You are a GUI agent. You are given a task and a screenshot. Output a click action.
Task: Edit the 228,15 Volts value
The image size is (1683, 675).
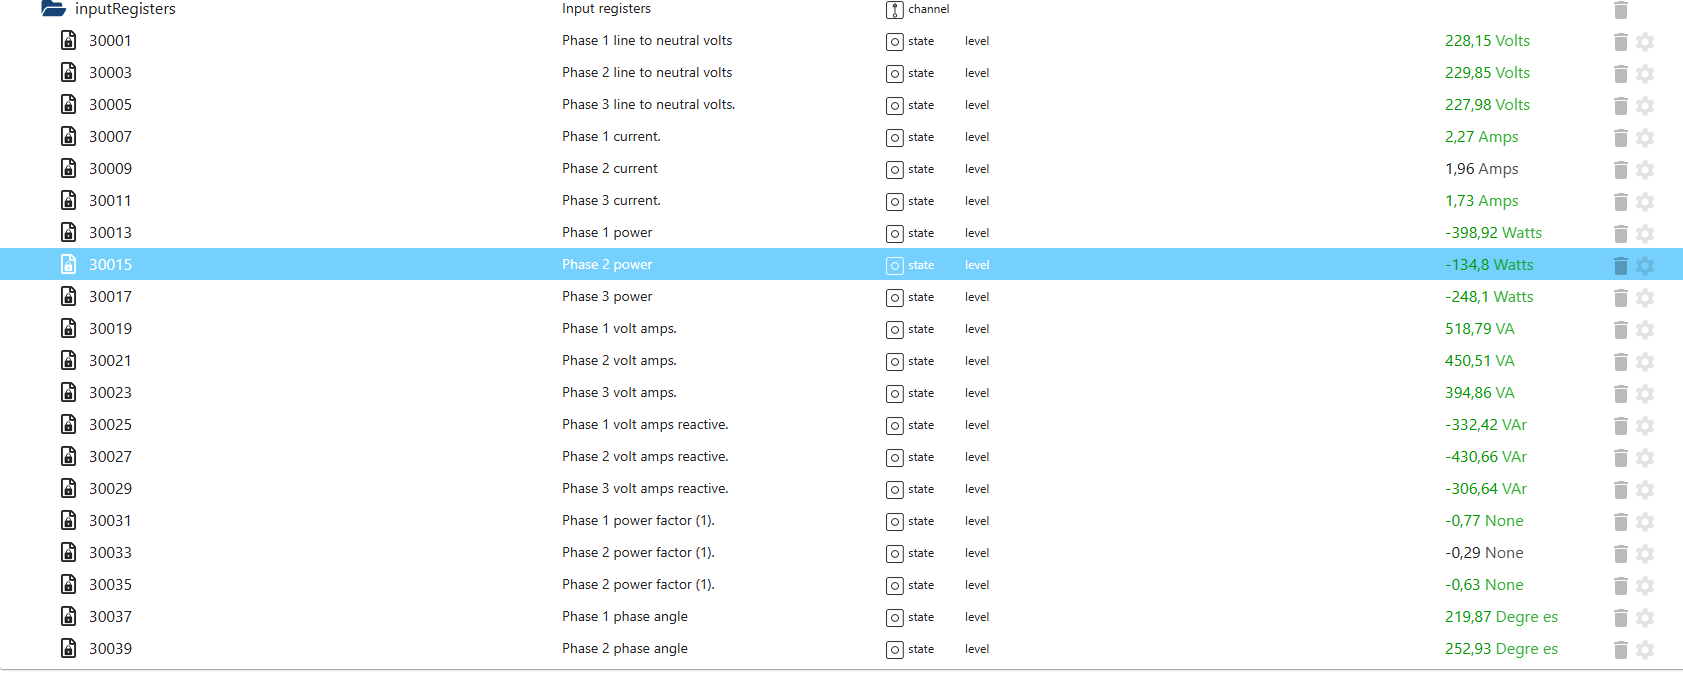(1486, 41)
